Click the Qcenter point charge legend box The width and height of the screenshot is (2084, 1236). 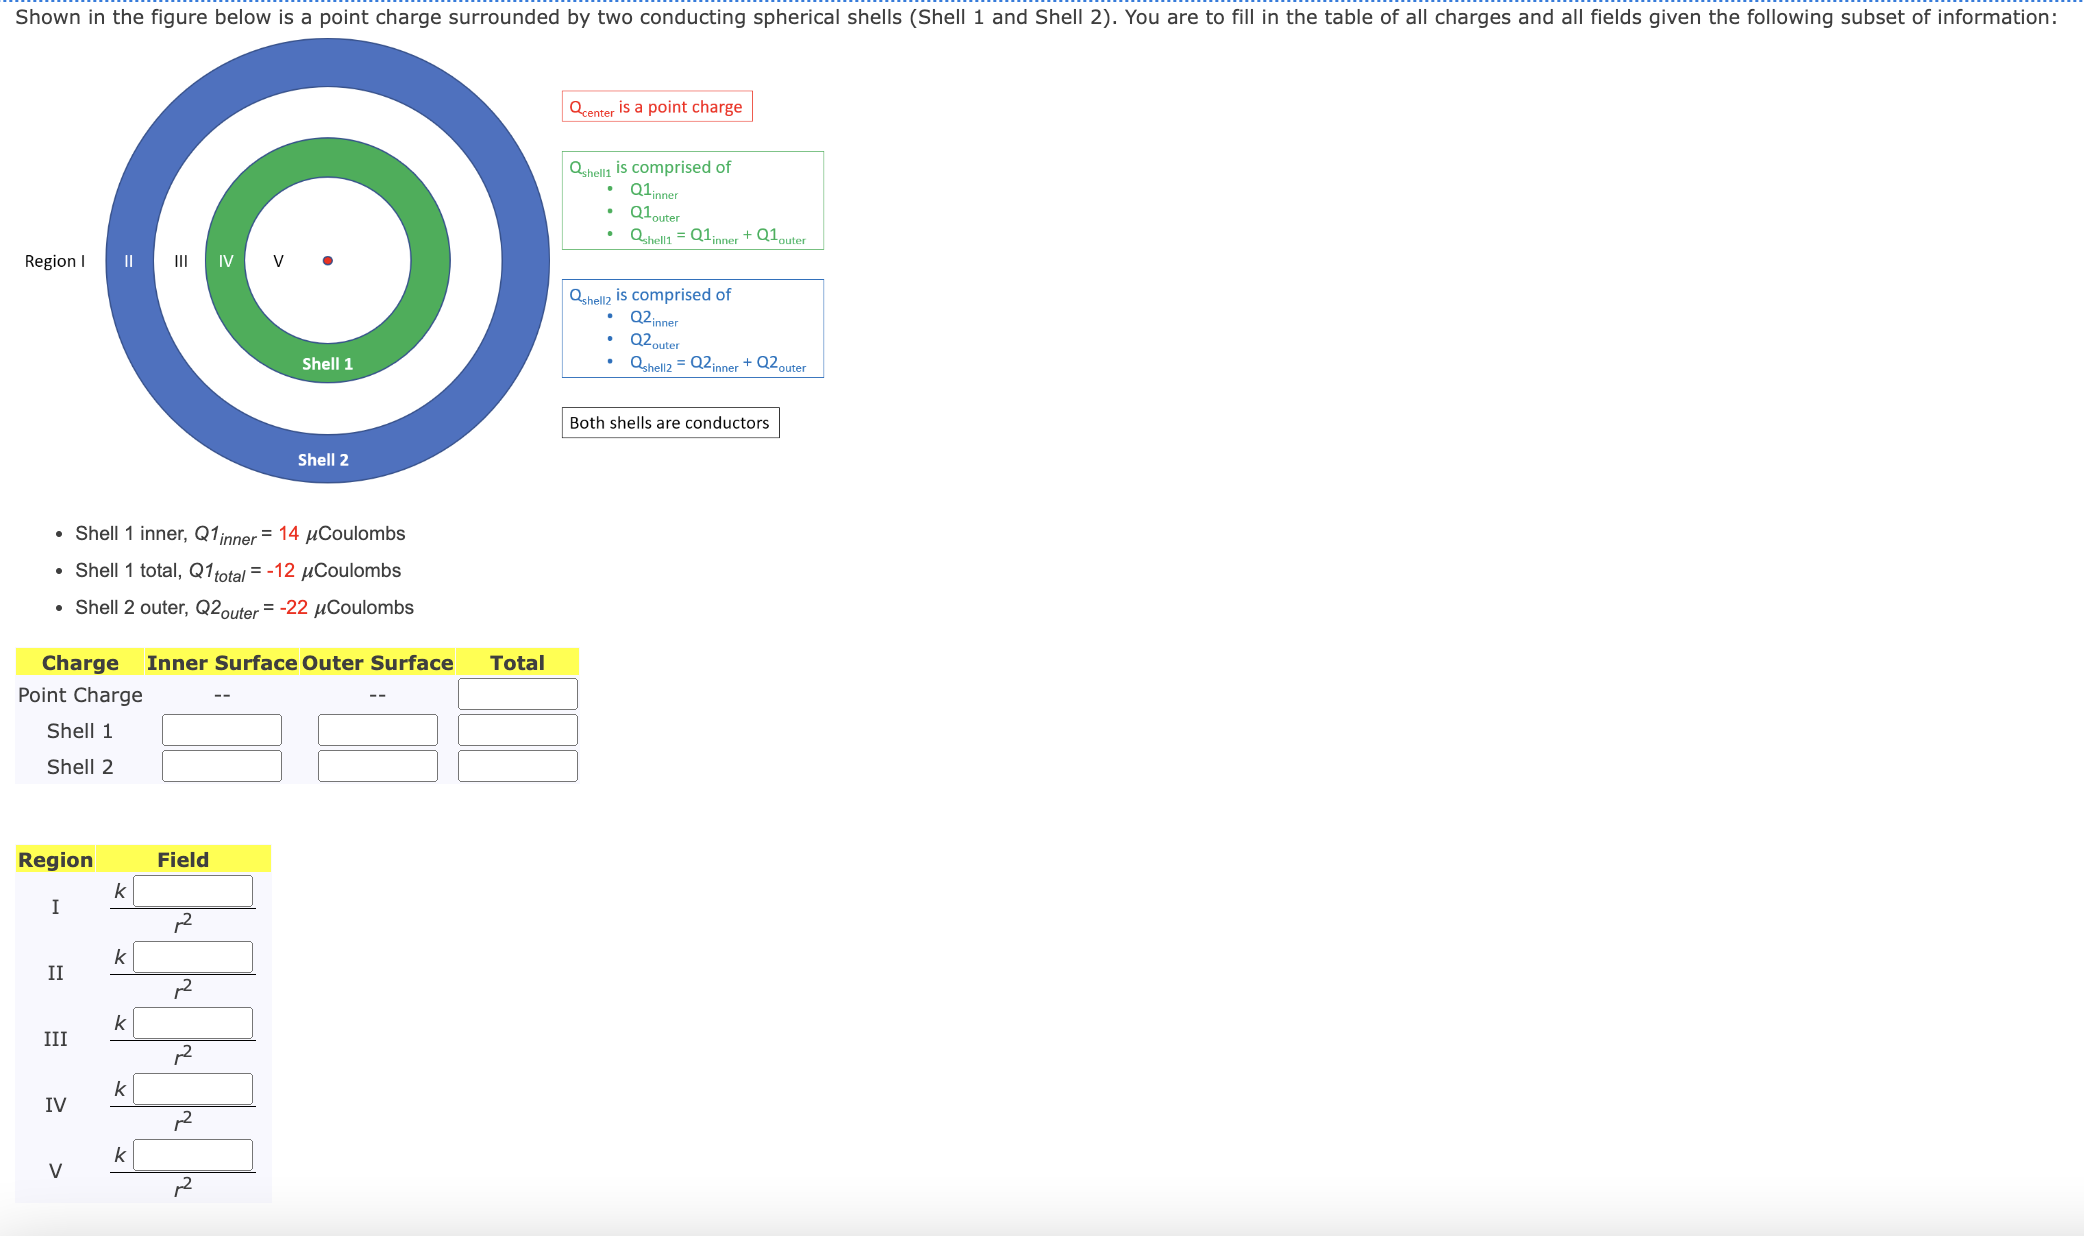tap(656, 107)
